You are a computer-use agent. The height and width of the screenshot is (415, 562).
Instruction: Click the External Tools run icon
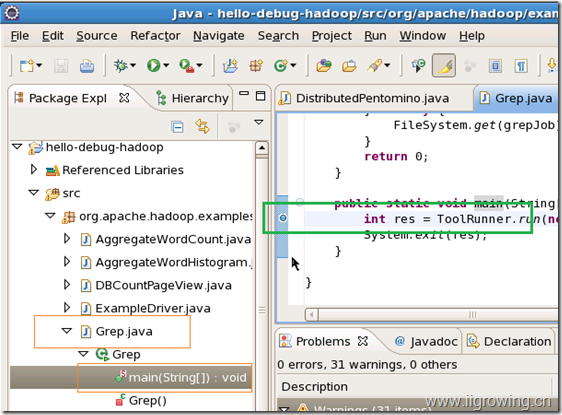[x=186, y=66]
